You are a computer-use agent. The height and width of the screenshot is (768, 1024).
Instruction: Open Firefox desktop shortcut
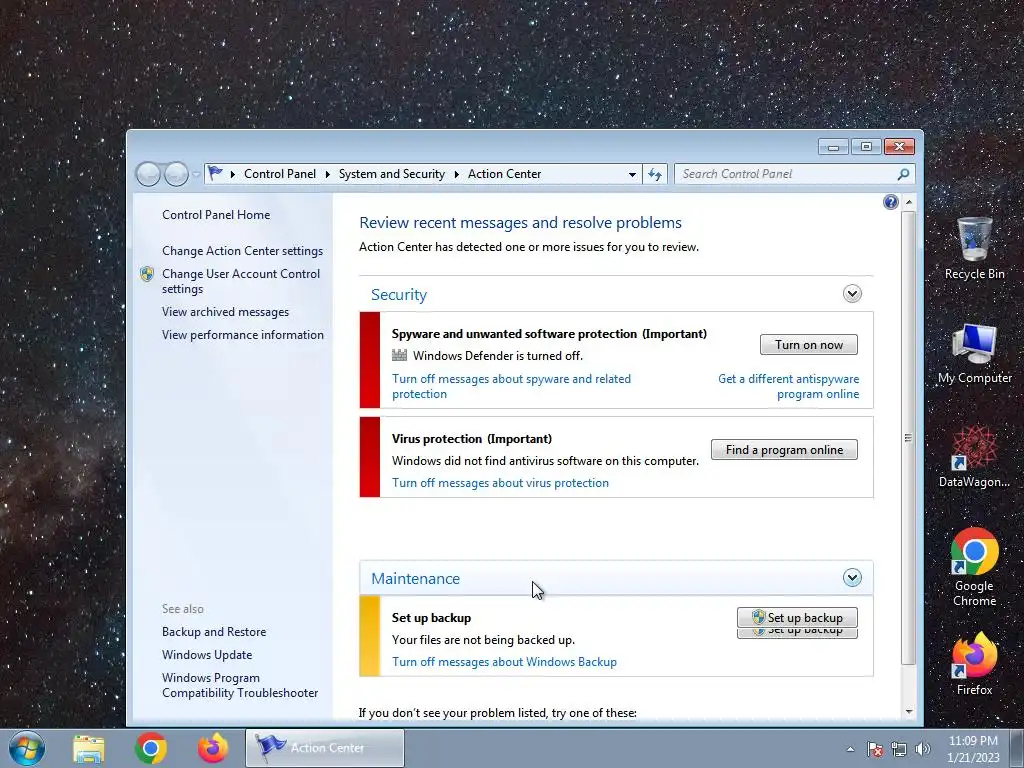point(974,664)
